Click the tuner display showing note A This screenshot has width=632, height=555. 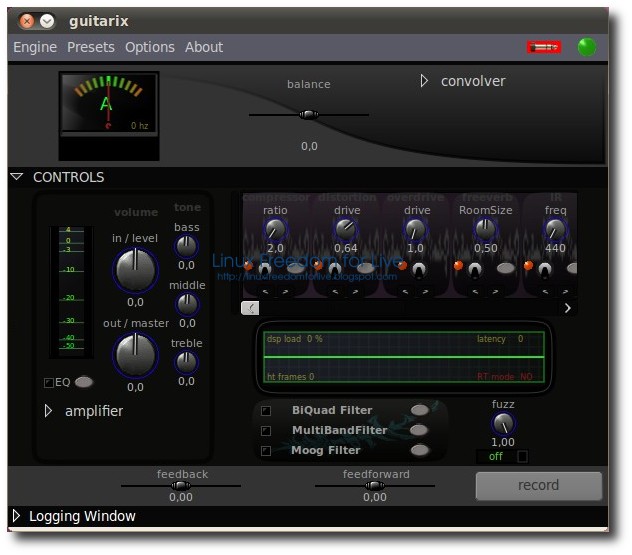(108, 103)
